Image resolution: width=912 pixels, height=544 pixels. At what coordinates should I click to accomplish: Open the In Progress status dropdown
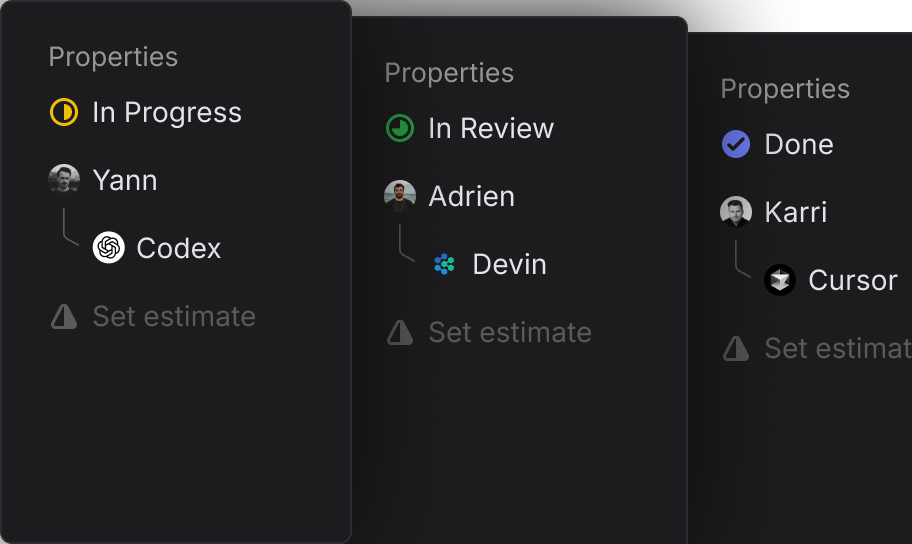tap(167, 113)
